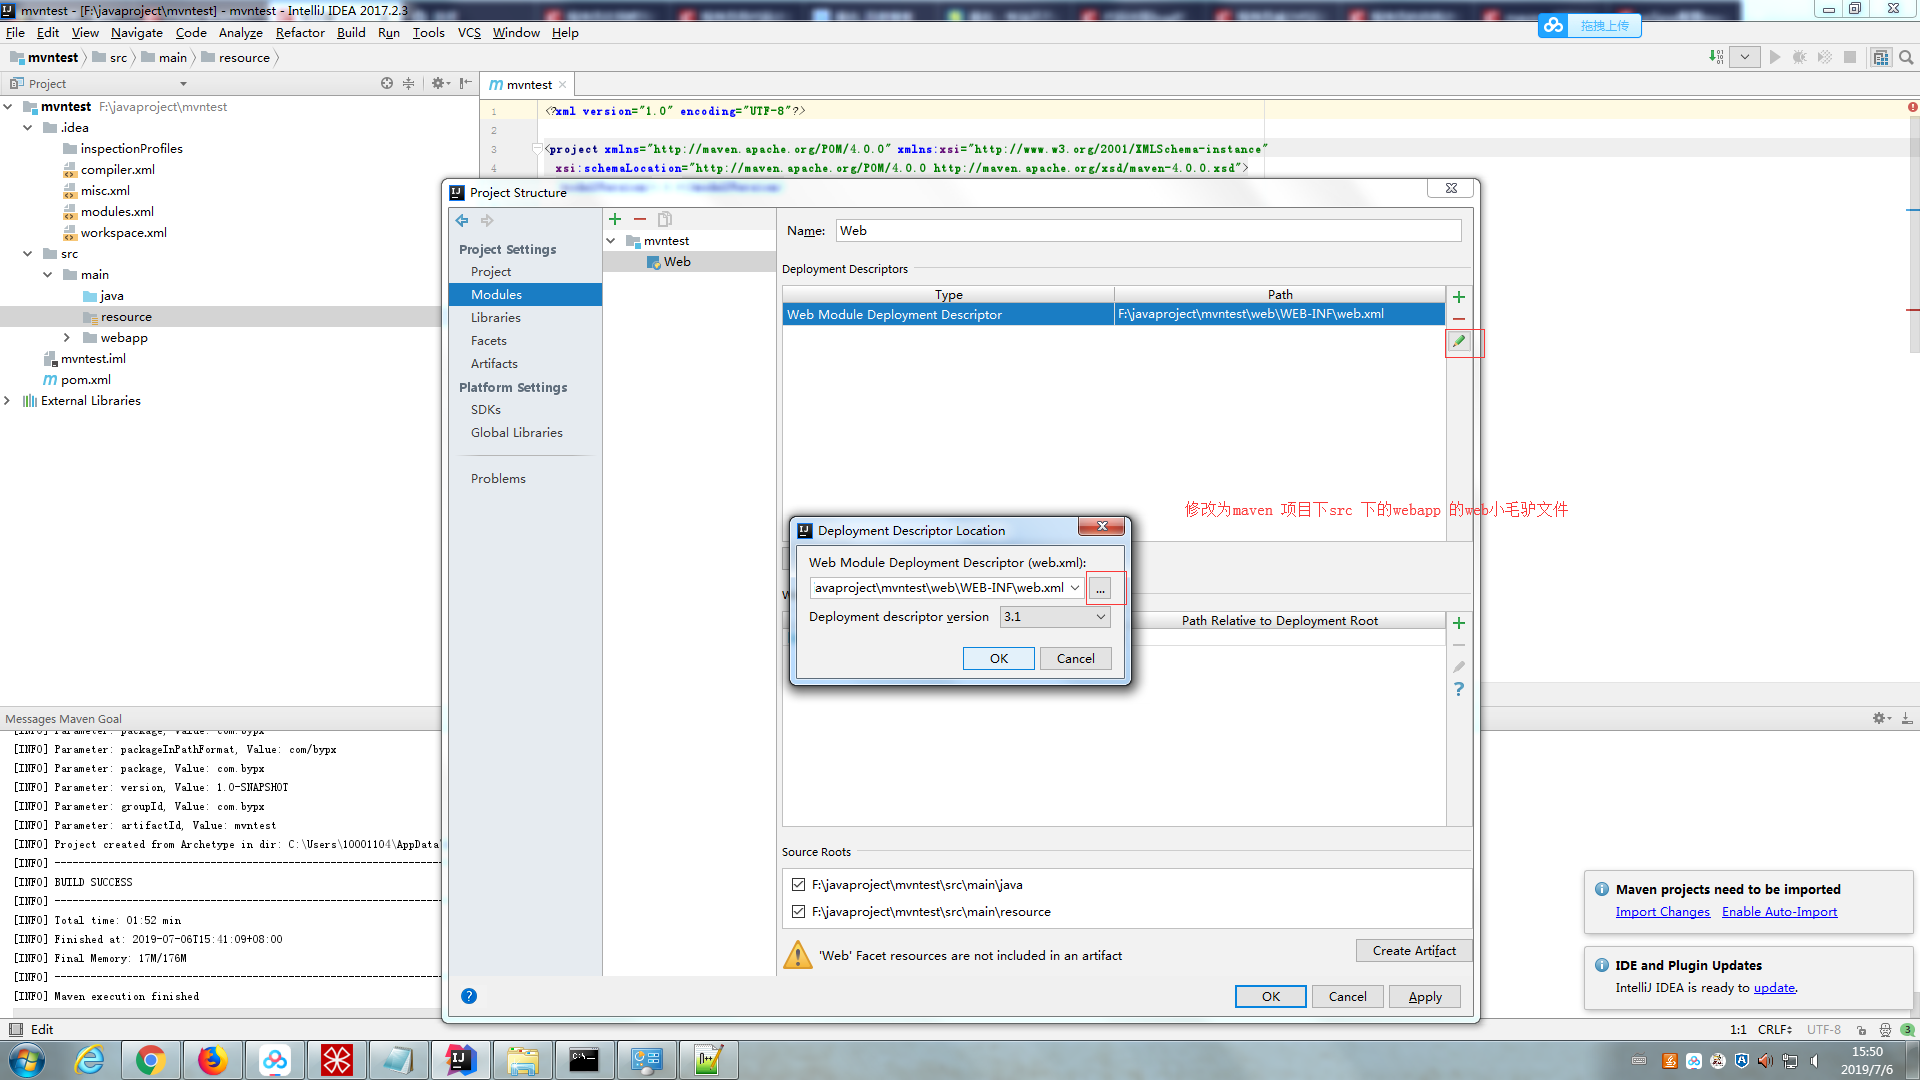Viewport: 1920px width, 1080px height.
Task: Click the Create Artifact button
Action: tap(1413, 951)
